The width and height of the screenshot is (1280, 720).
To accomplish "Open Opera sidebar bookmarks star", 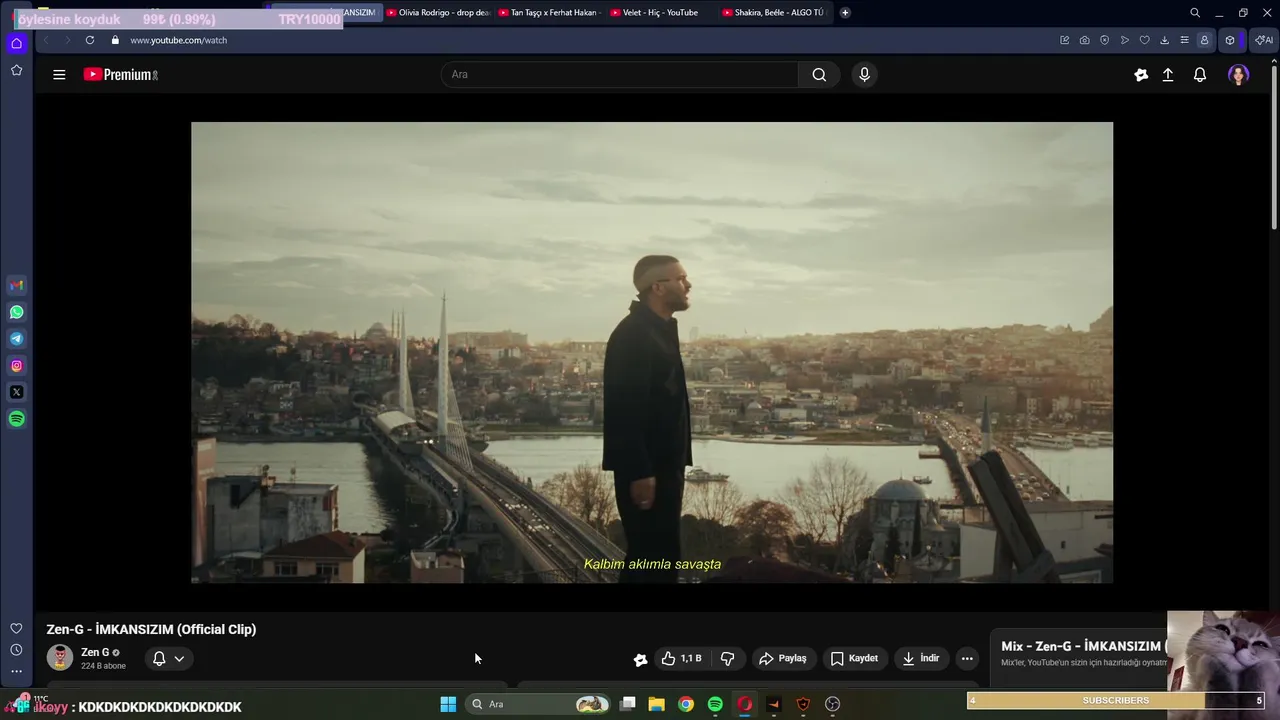I will pyautogui.click(x=16, y=70).
